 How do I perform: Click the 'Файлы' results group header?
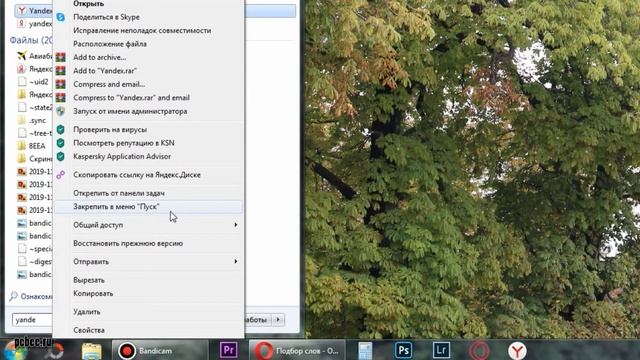click(x=31, y=40)
